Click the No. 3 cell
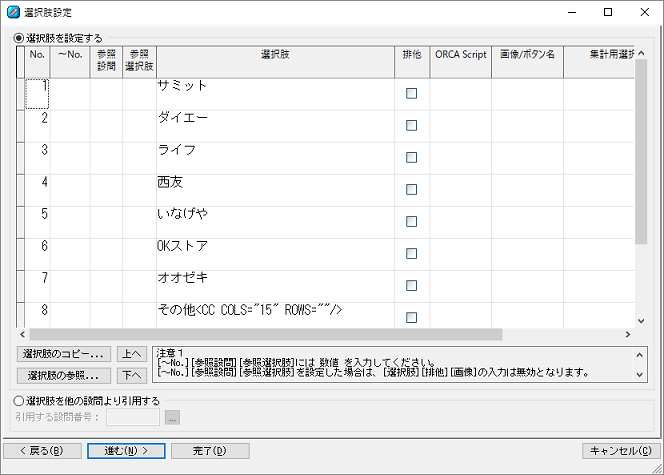Screen dimensions: 664x475 click(x=37, y=158)
